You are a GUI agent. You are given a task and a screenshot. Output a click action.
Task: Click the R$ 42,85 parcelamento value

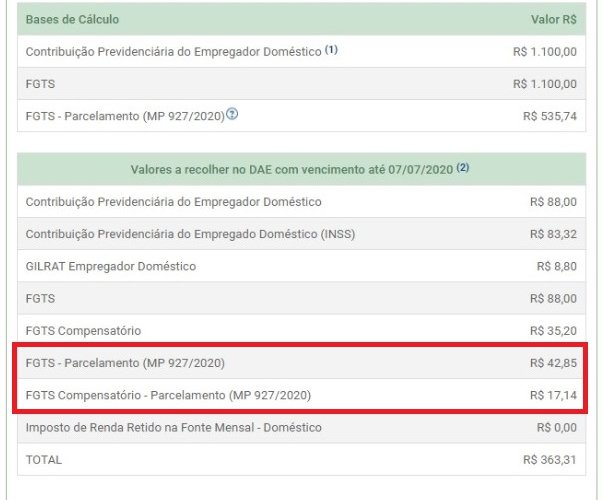click(553, 362)
